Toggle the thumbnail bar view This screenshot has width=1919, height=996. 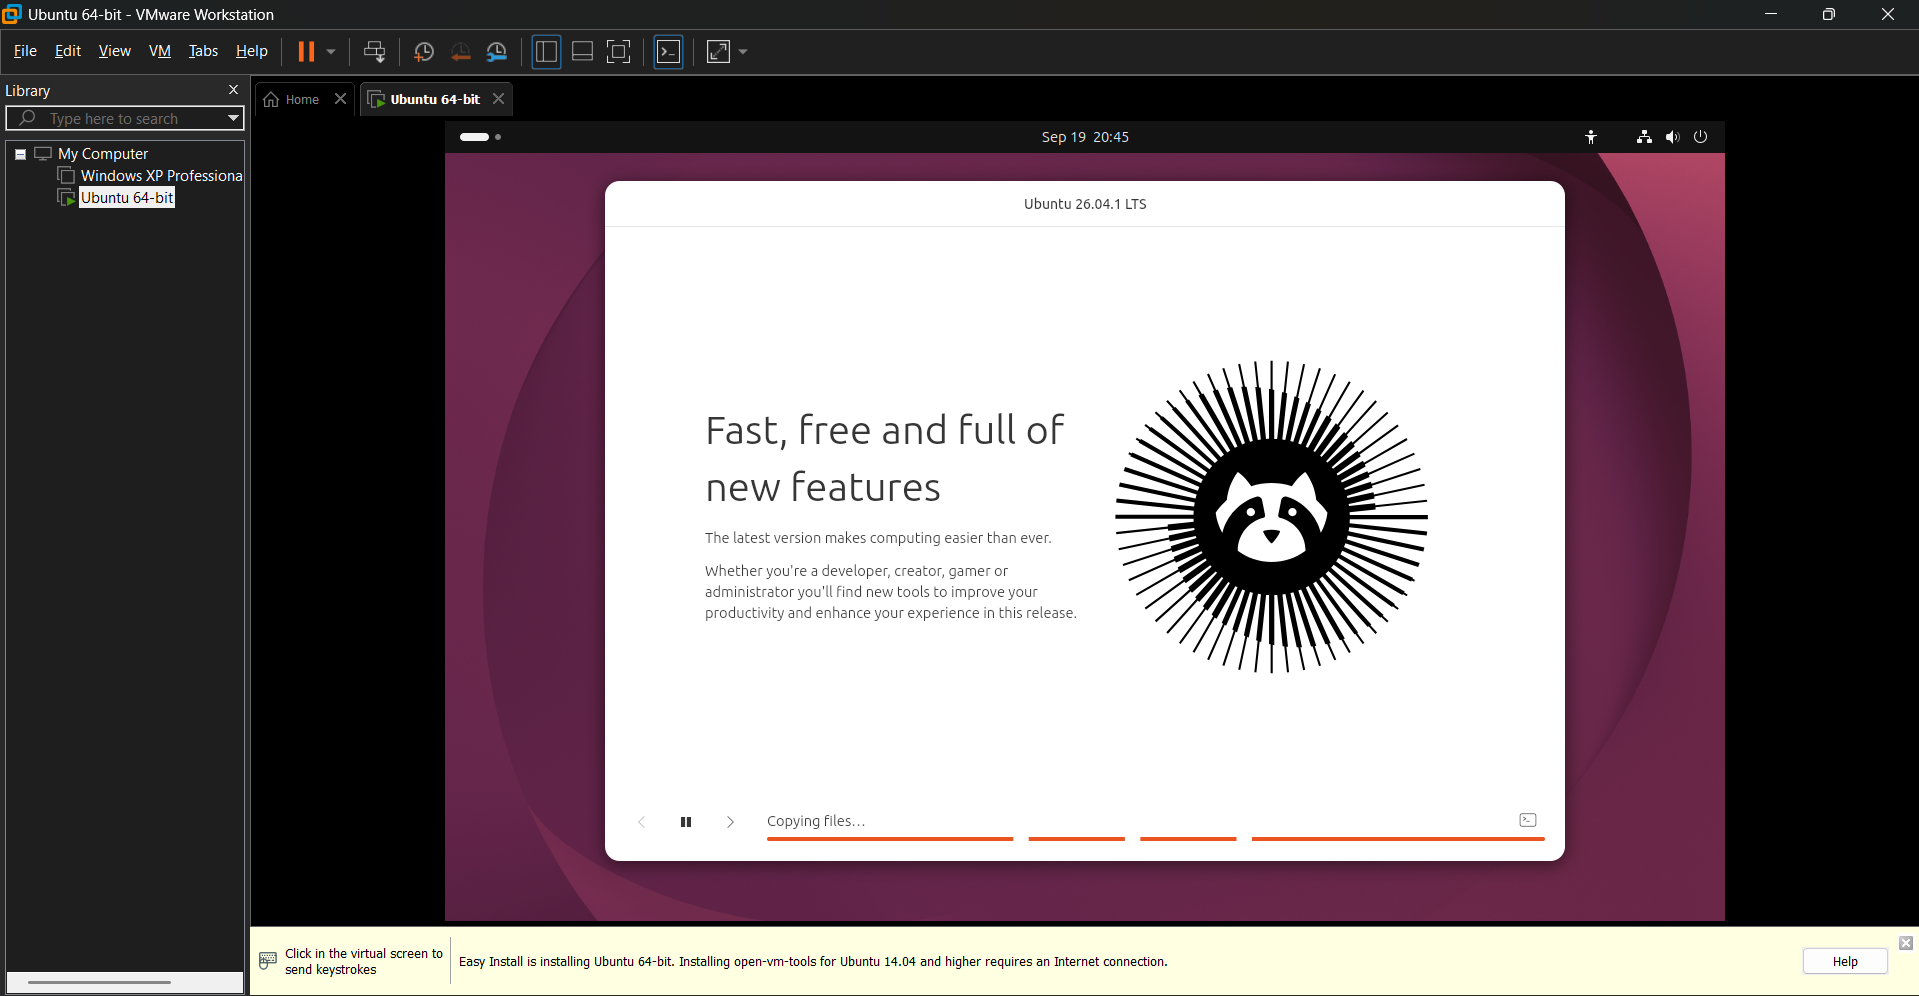(582, 52)
